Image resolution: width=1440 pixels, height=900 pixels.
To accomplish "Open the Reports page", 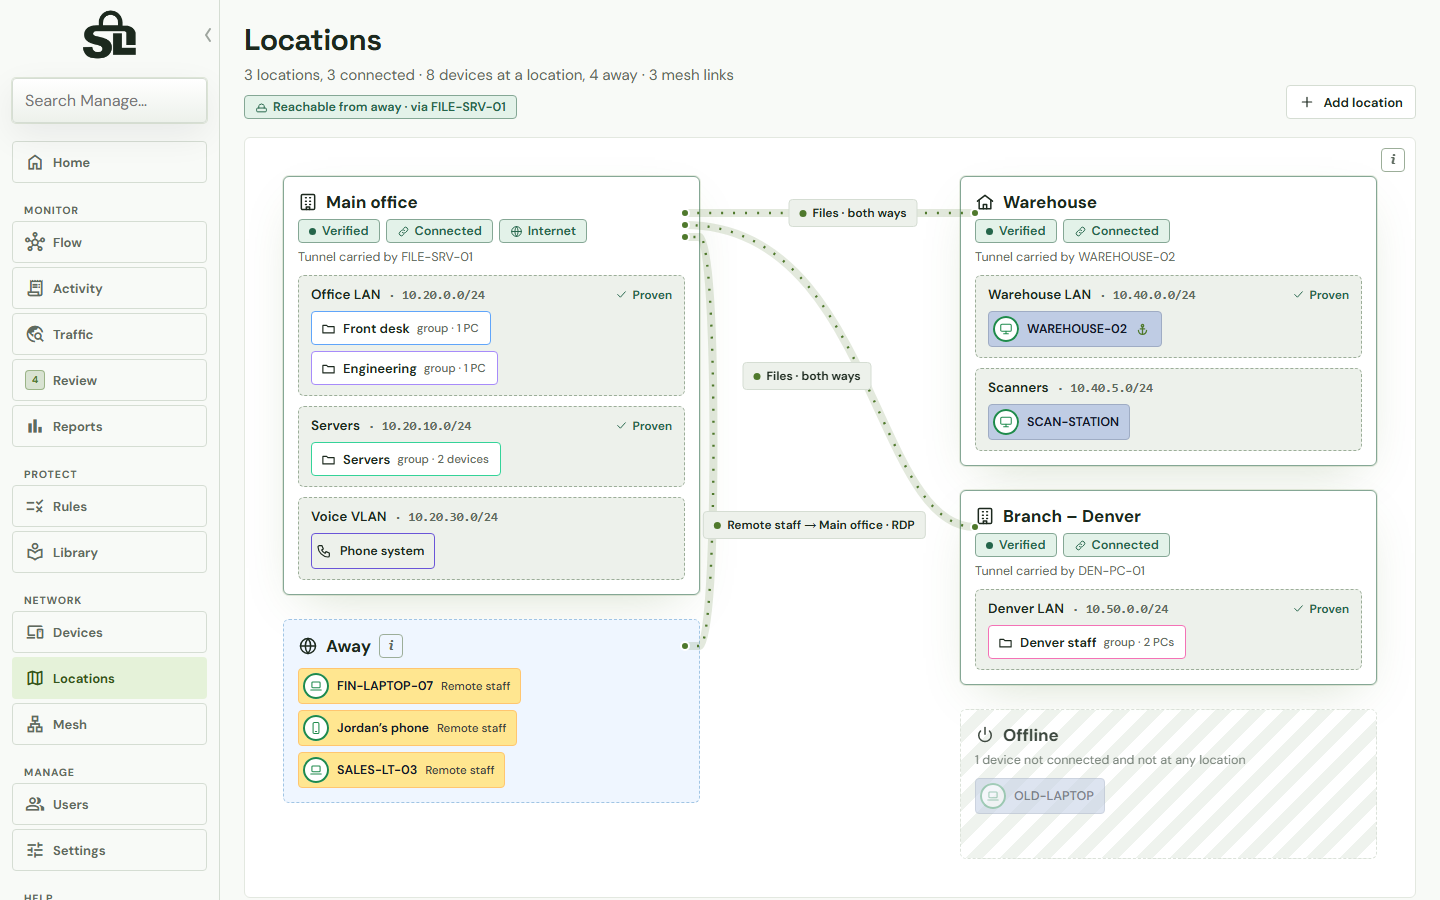I will [110, 426].
